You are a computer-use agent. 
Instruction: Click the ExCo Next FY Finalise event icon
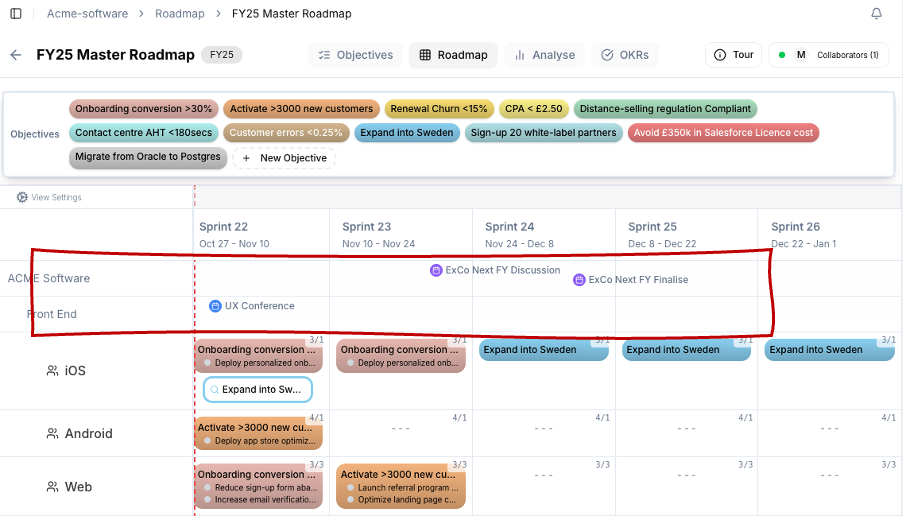tap(579, 280)
